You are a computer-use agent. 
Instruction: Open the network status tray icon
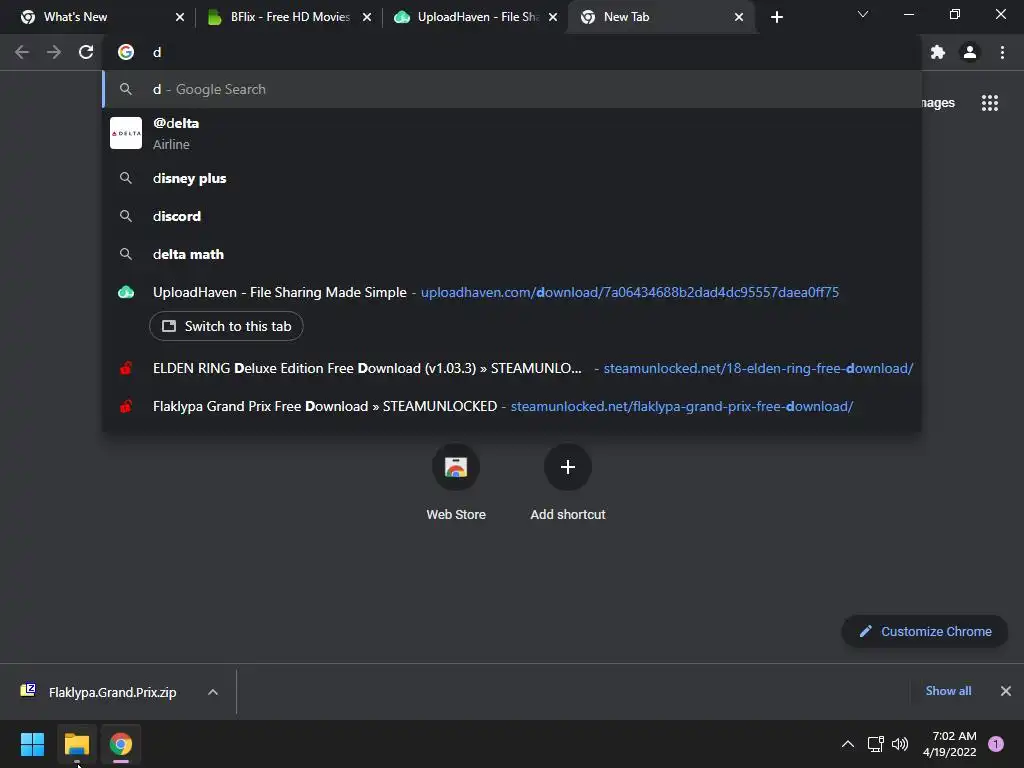click(876, 744)
